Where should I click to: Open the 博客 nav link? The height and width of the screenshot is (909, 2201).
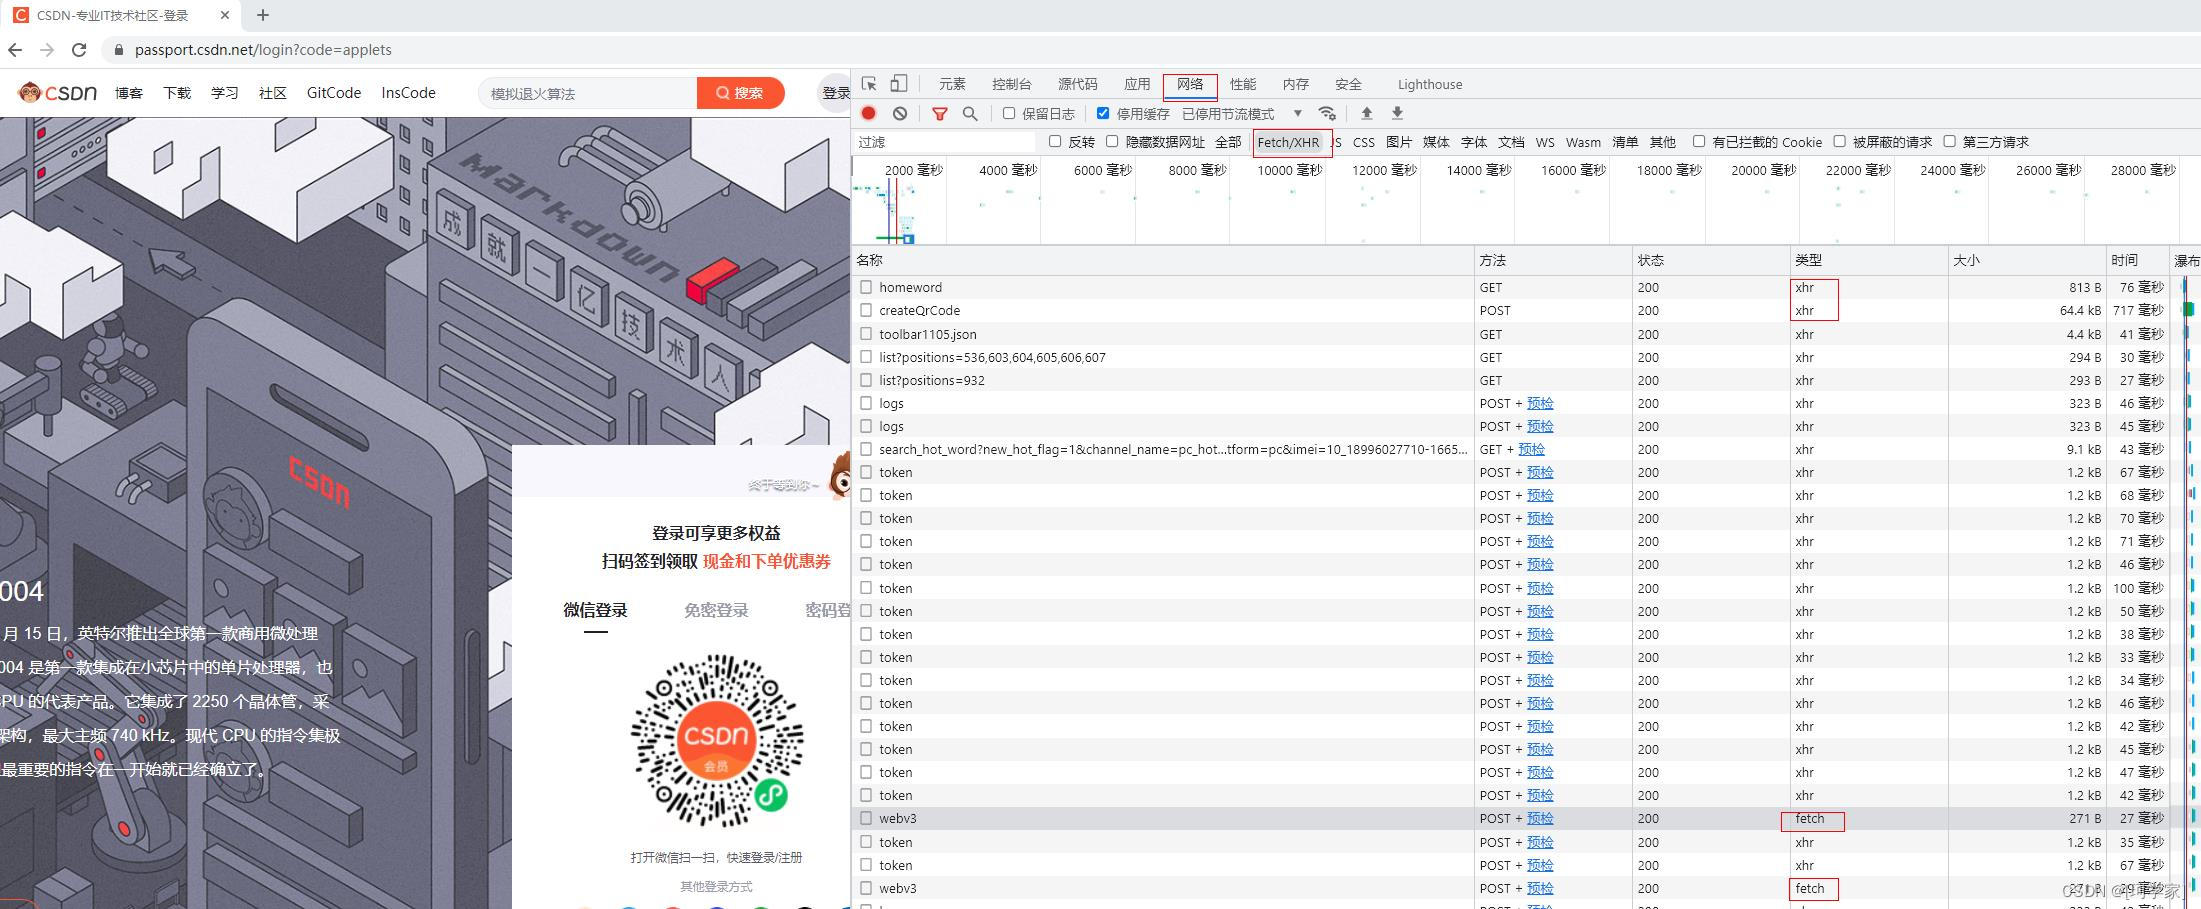coord(129,93)
